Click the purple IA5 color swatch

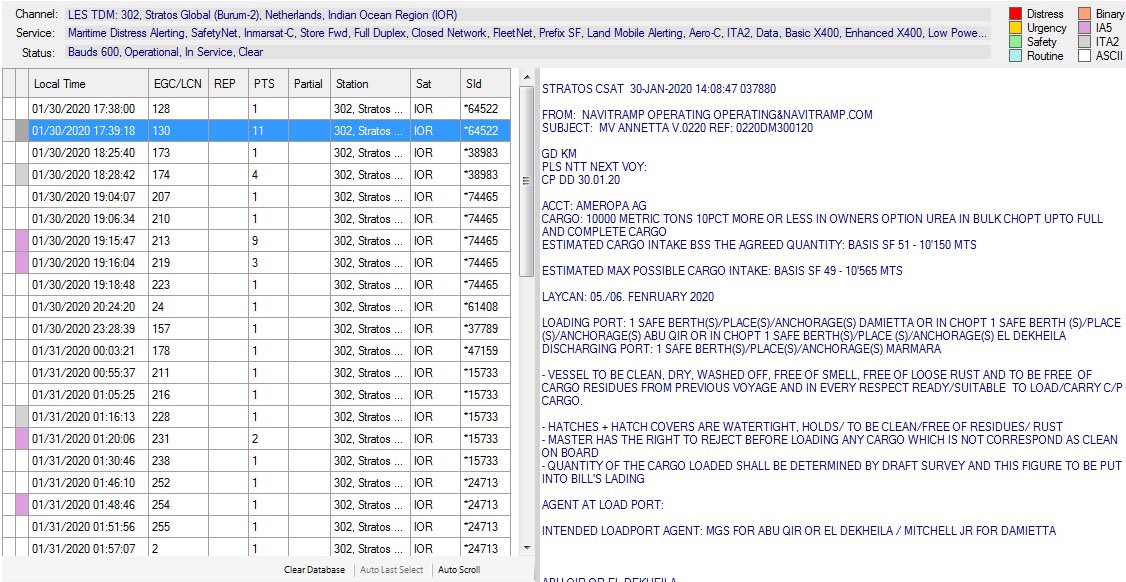pyautogui.click(x=1084, y=28)
